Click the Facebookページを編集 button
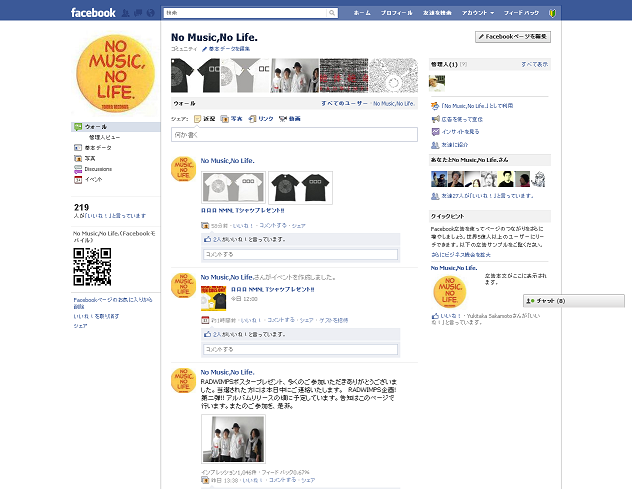 click(x=512, y=36)
